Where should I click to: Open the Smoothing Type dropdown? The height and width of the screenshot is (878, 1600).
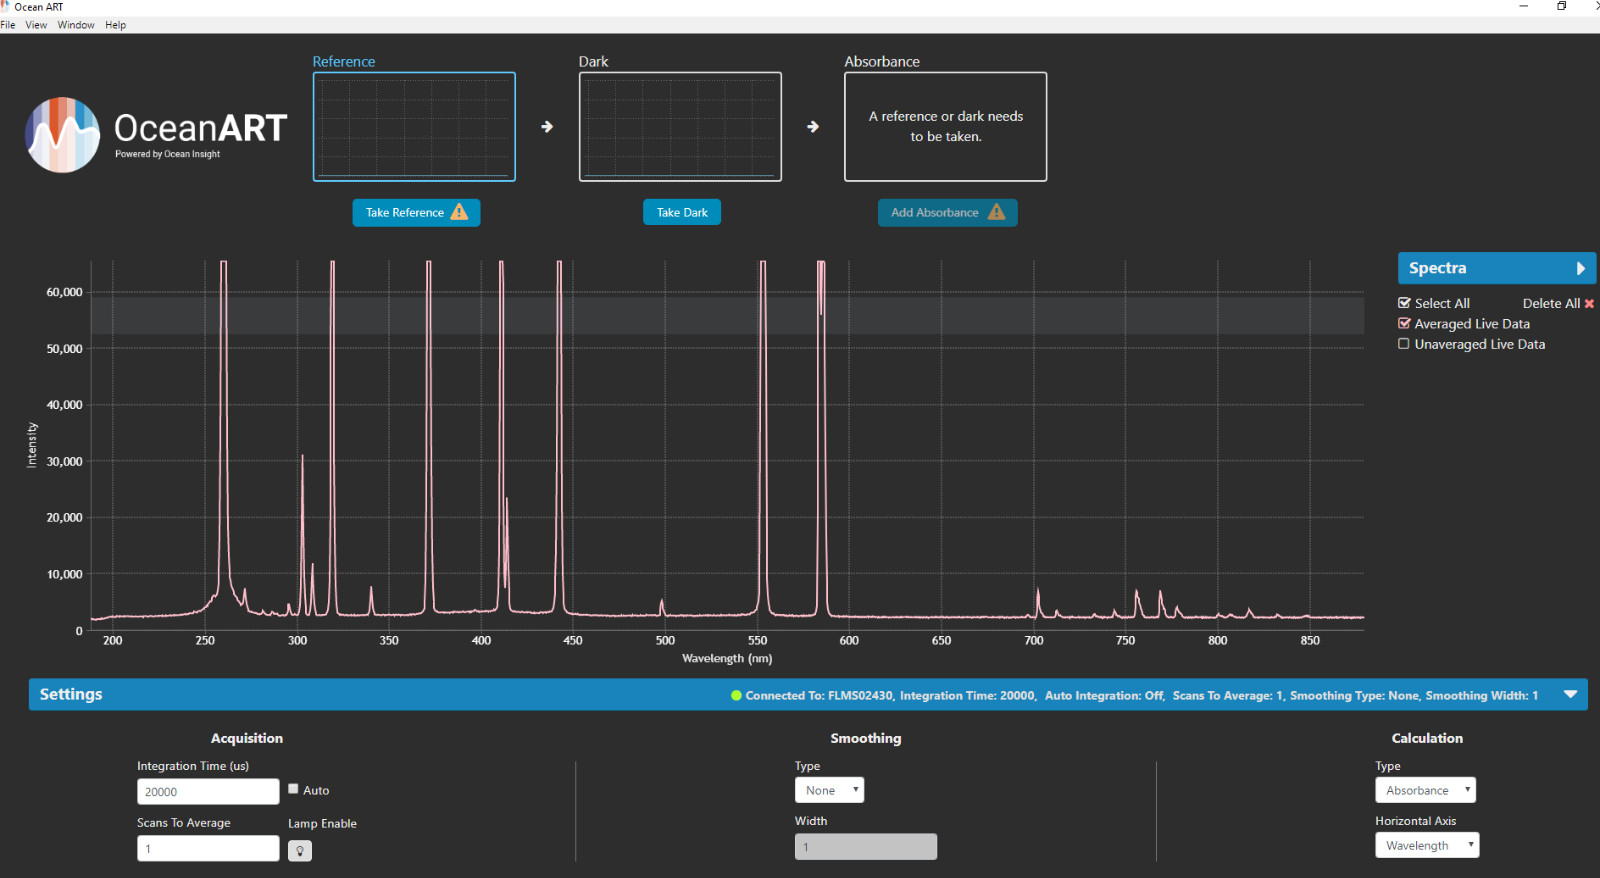pyautogui.click(x=829, y=790)
